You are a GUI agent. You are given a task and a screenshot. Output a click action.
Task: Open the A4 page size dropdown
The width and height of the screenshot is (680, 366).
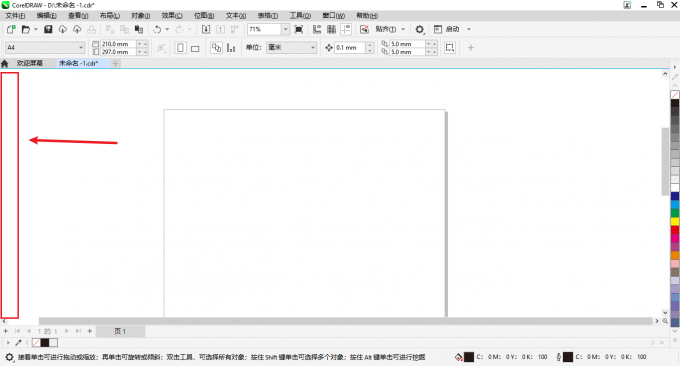pos(81,48)
